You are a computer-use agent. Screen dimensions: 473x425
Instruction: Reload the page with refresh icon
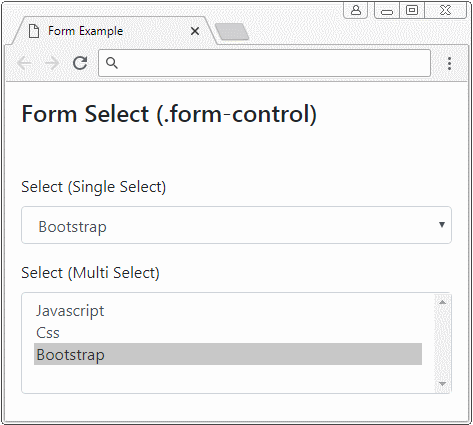[x=80, y=63]
